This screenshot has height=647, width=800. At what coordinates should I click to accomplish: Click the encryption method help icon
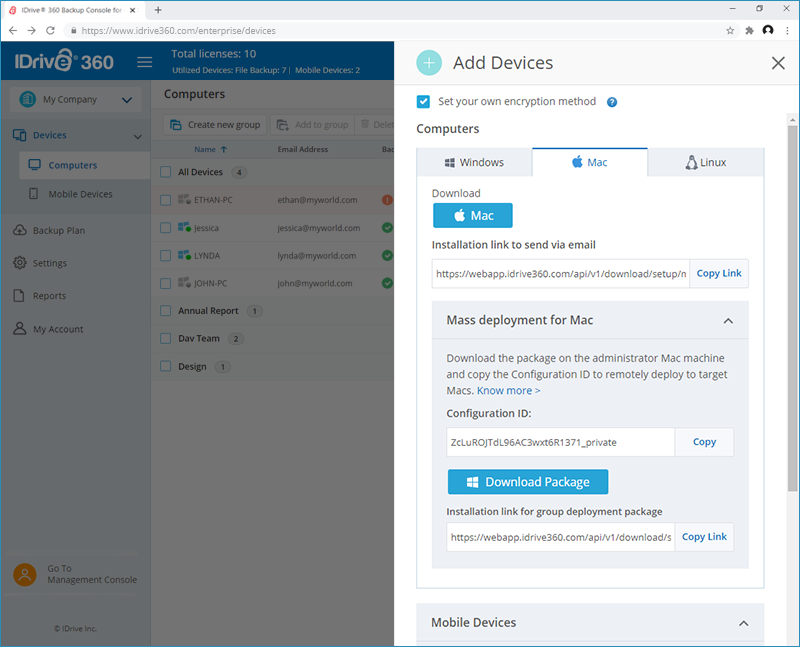click(612, 102)
